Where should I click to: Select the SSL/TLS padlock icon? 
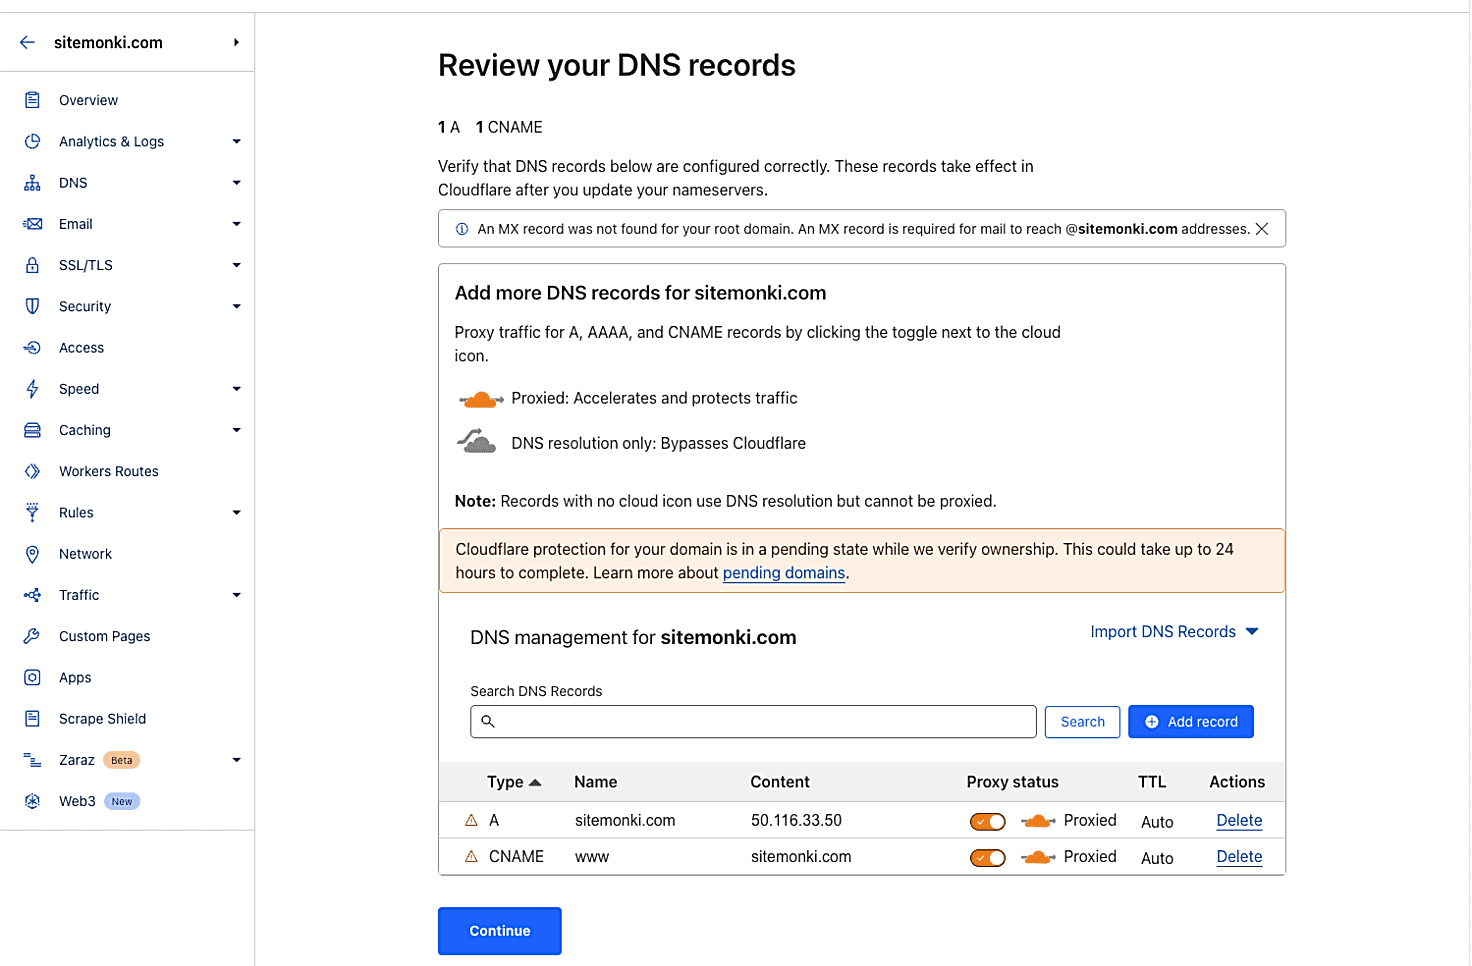(x=32, y=265)
